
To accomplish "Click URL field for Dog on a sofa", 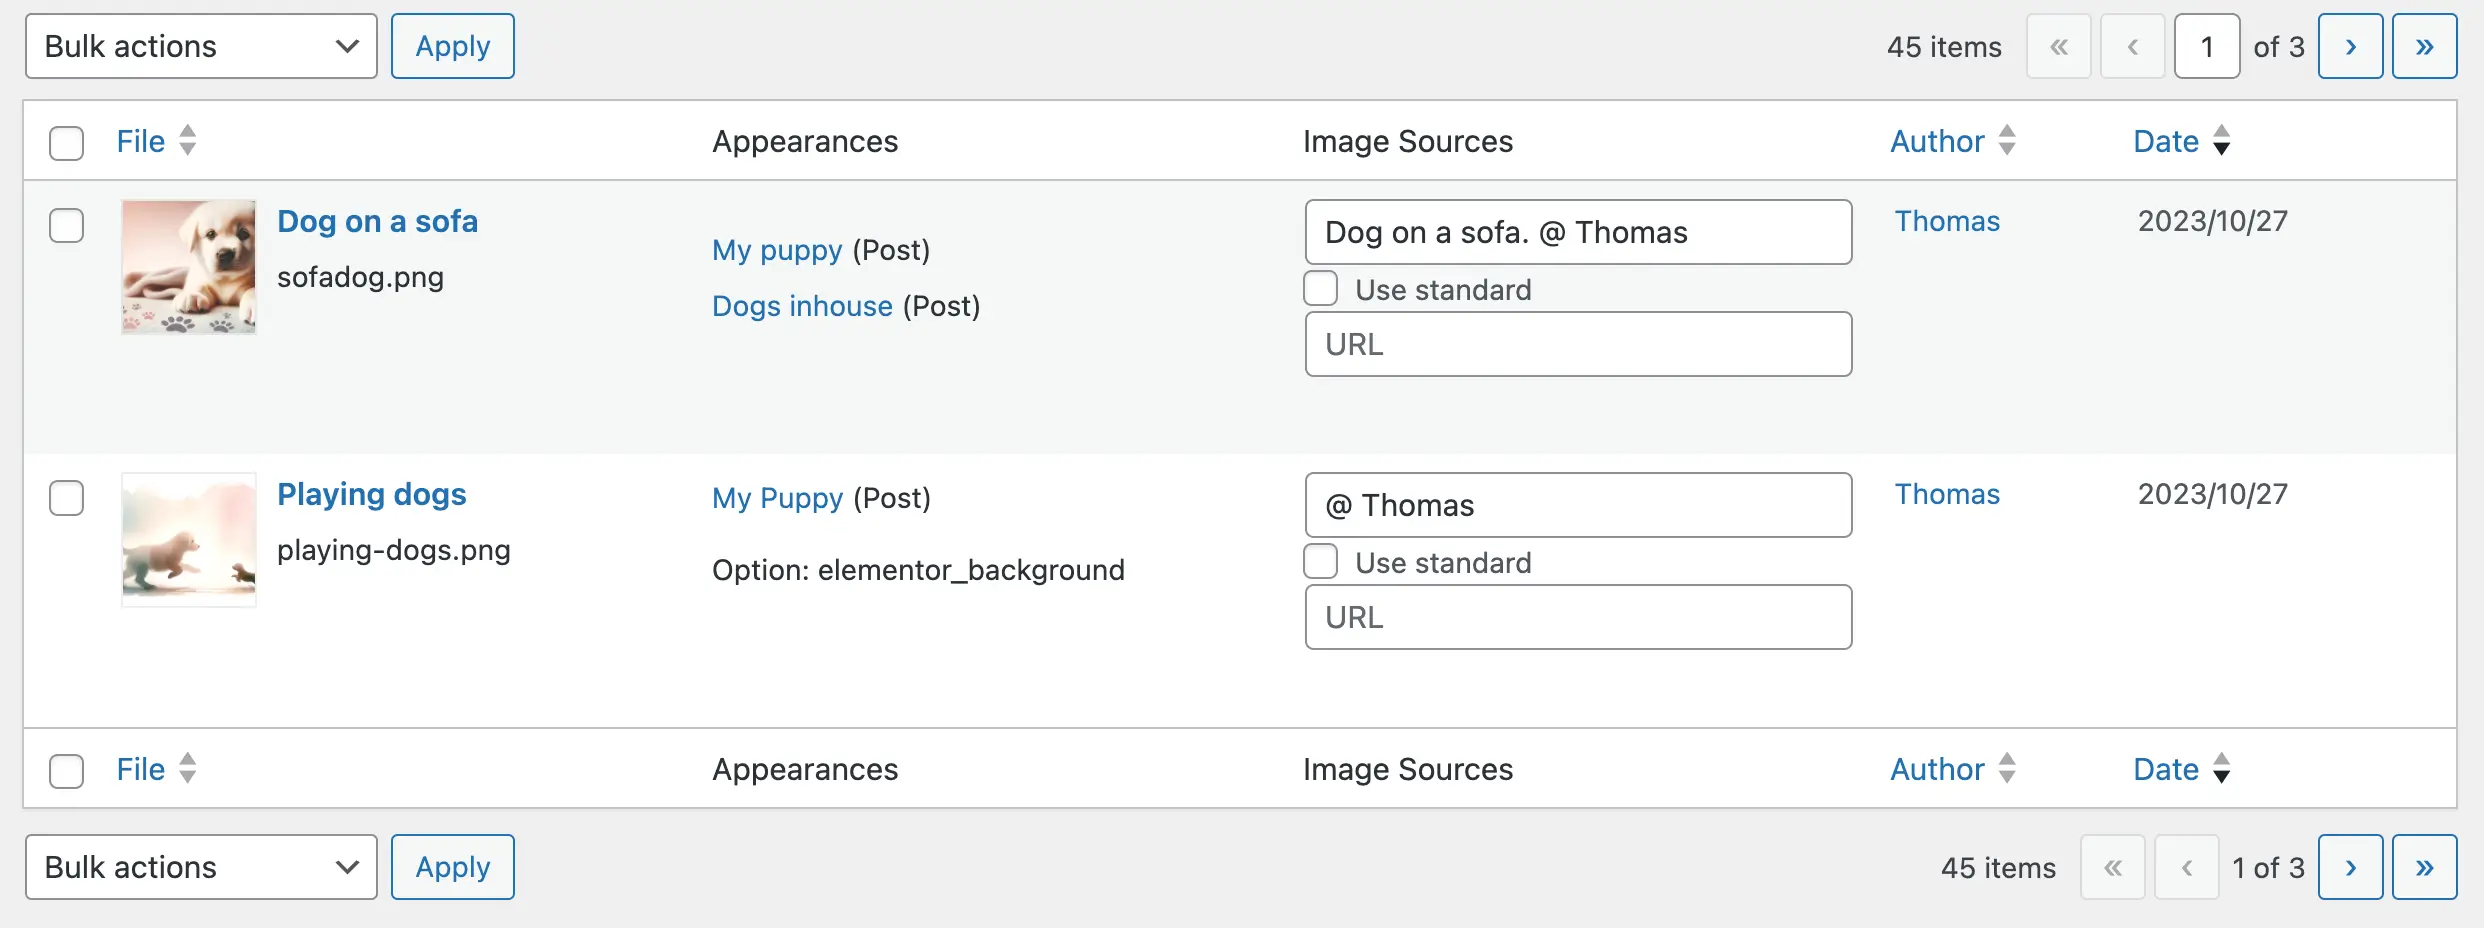I will point(1578,345).
